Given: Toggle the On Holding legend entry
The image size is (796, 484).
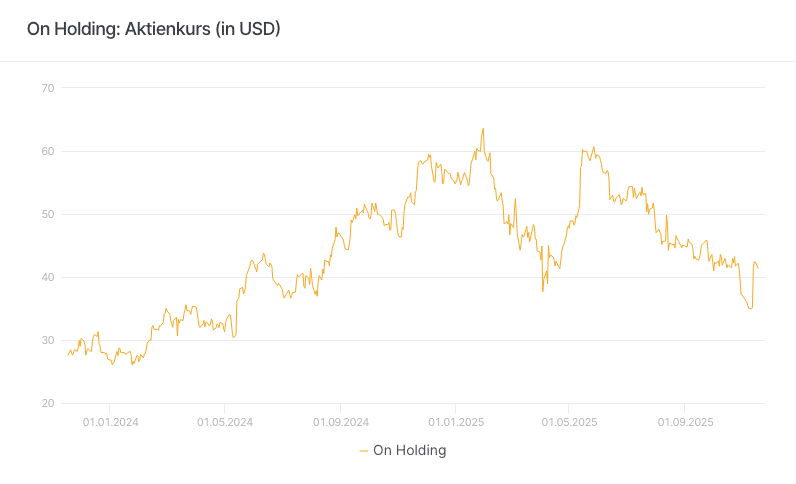Looking at the screenshot, I should (x=409, y=450).
